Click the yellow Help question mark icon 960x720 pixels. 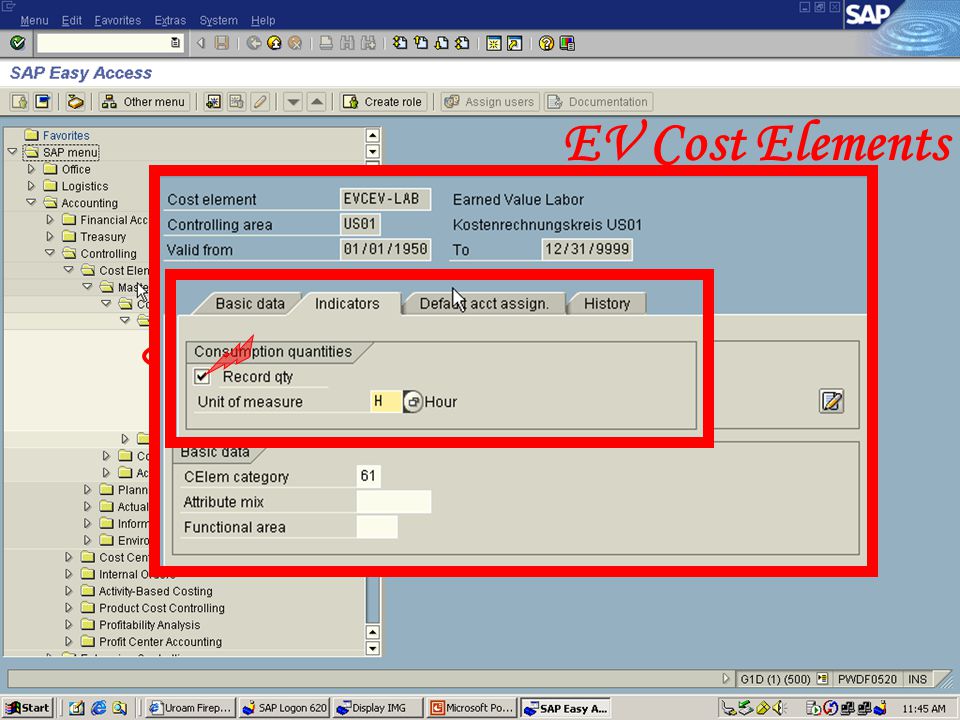coord(546,43)
